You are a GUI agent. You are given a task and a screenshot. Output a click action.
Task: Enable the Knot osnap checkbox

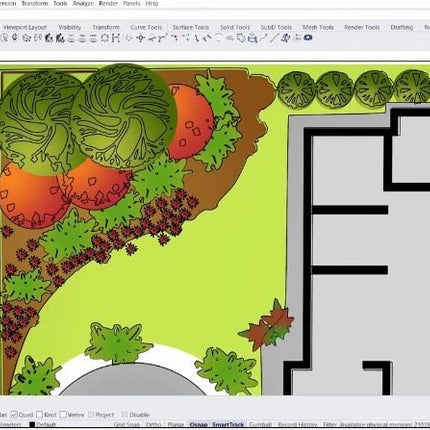[39, 414]
